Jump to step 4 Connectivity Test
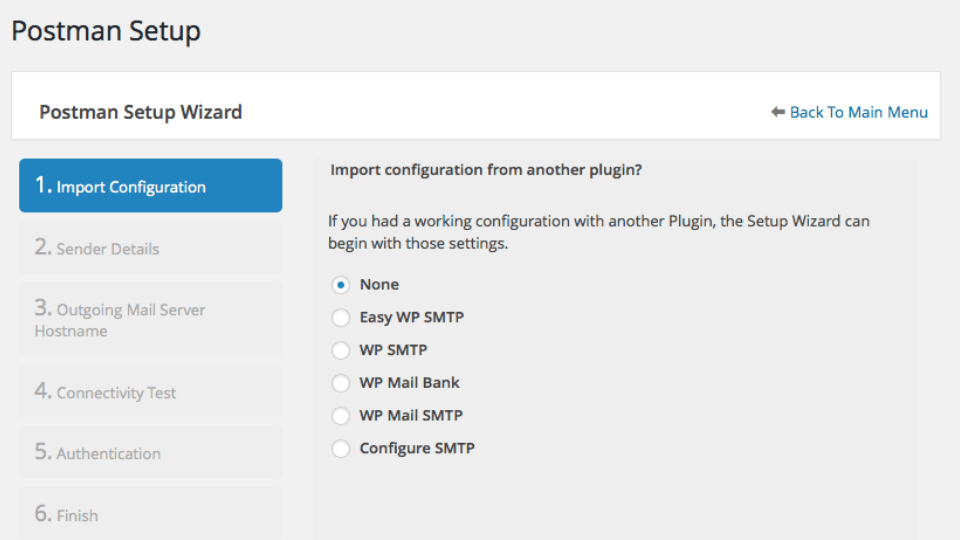960x540 pixels. point(151,391)
